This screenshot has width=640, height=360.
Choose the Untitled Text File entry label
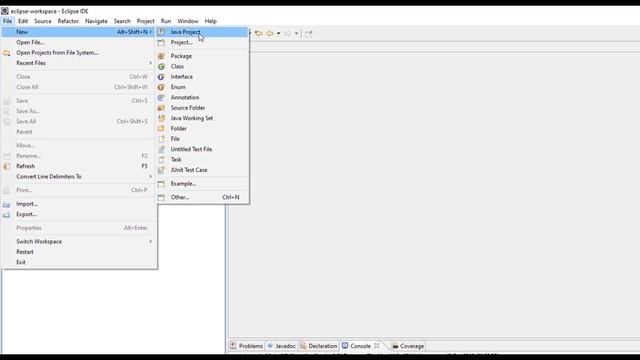tap(191, 149)
